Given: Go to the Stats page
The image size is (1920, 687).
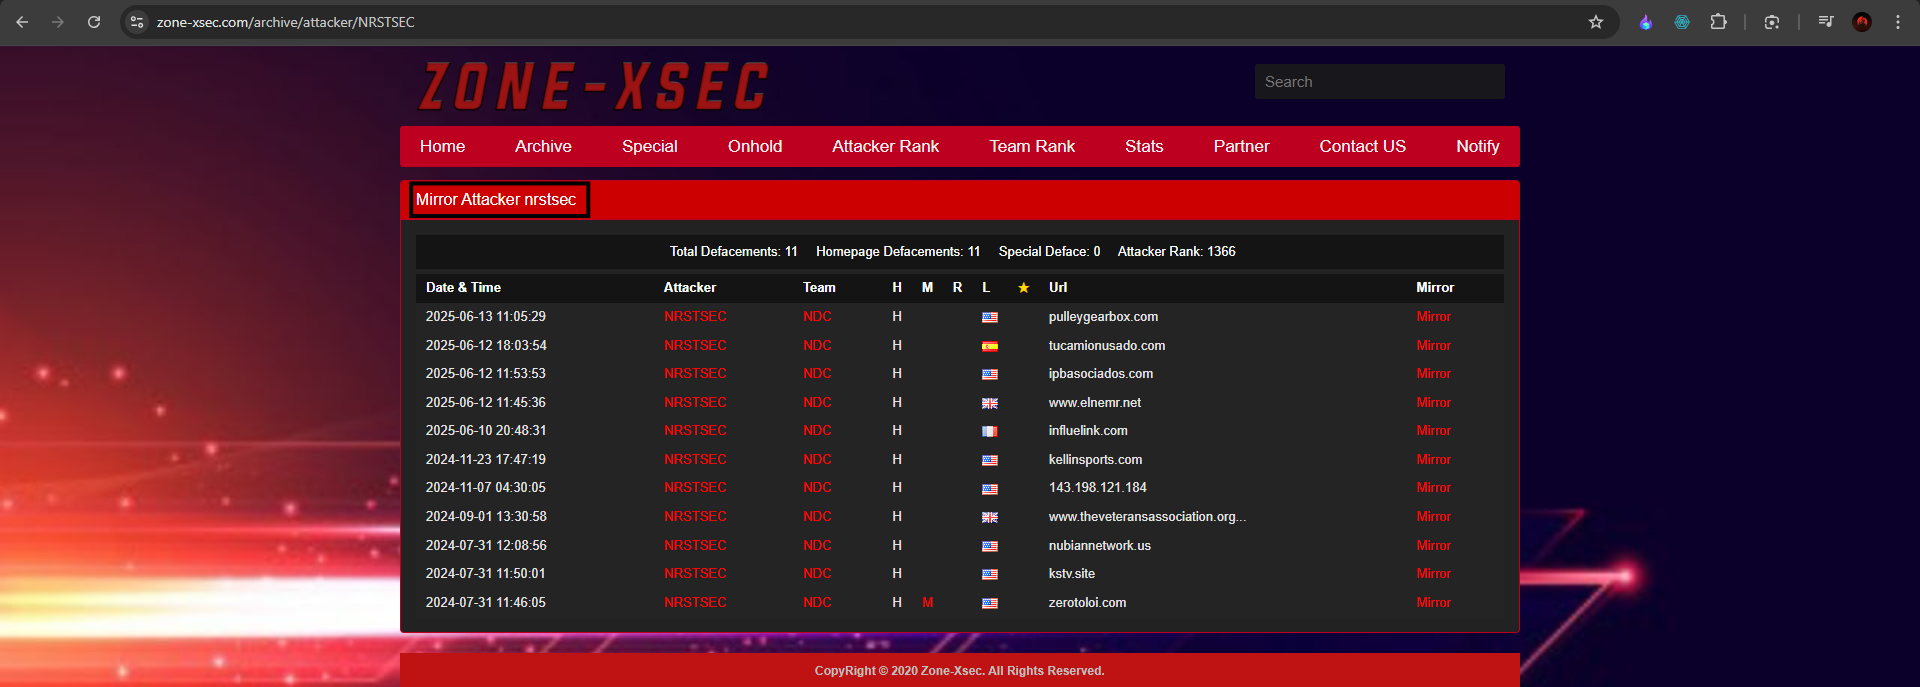Looking at the screenshot, I should (x=1144, y=146).
